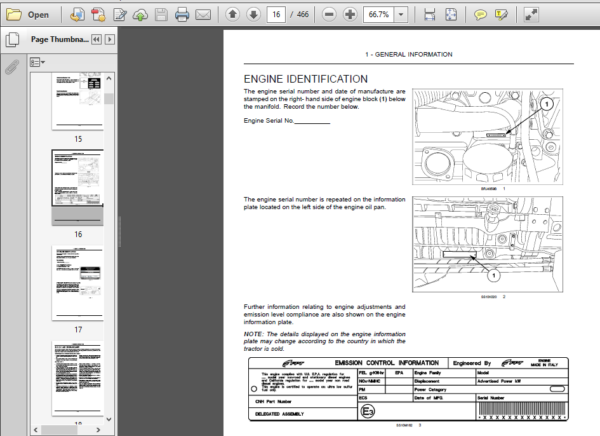
Task: Go to the previous page with up arrow
Action: [232, 15]
